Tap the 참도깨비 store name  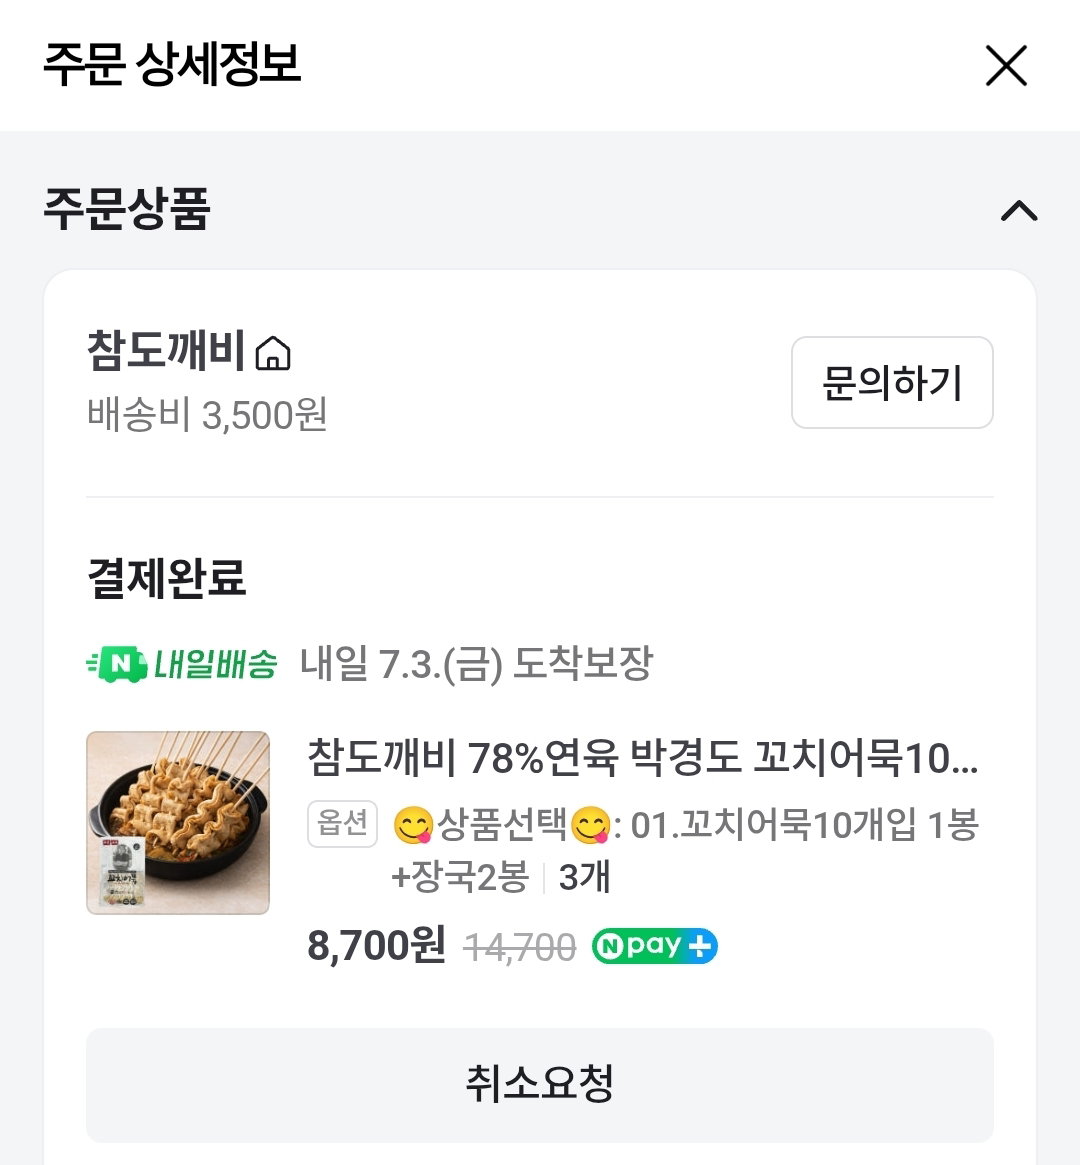pyautogui.click(x=166, y=350)
